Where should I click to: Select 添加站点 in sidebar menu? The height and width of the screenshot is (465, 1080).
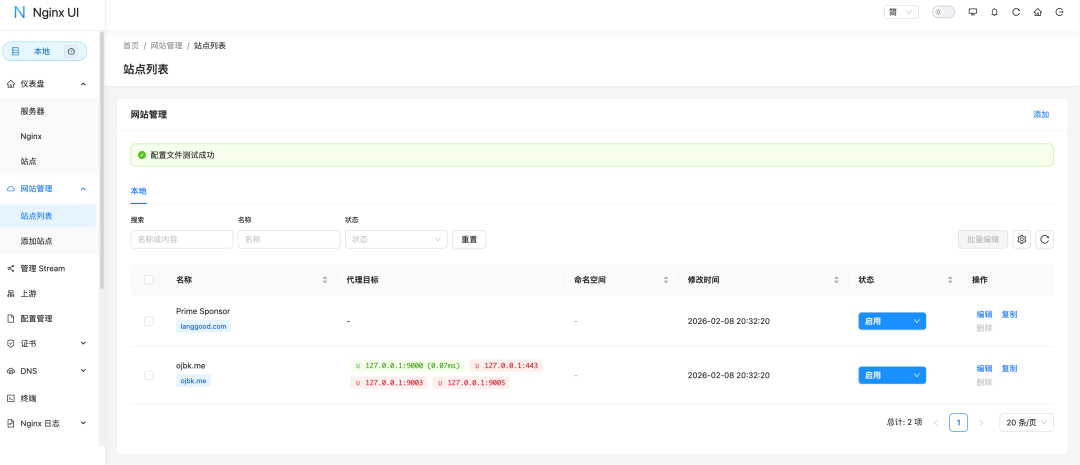[36, 241]
